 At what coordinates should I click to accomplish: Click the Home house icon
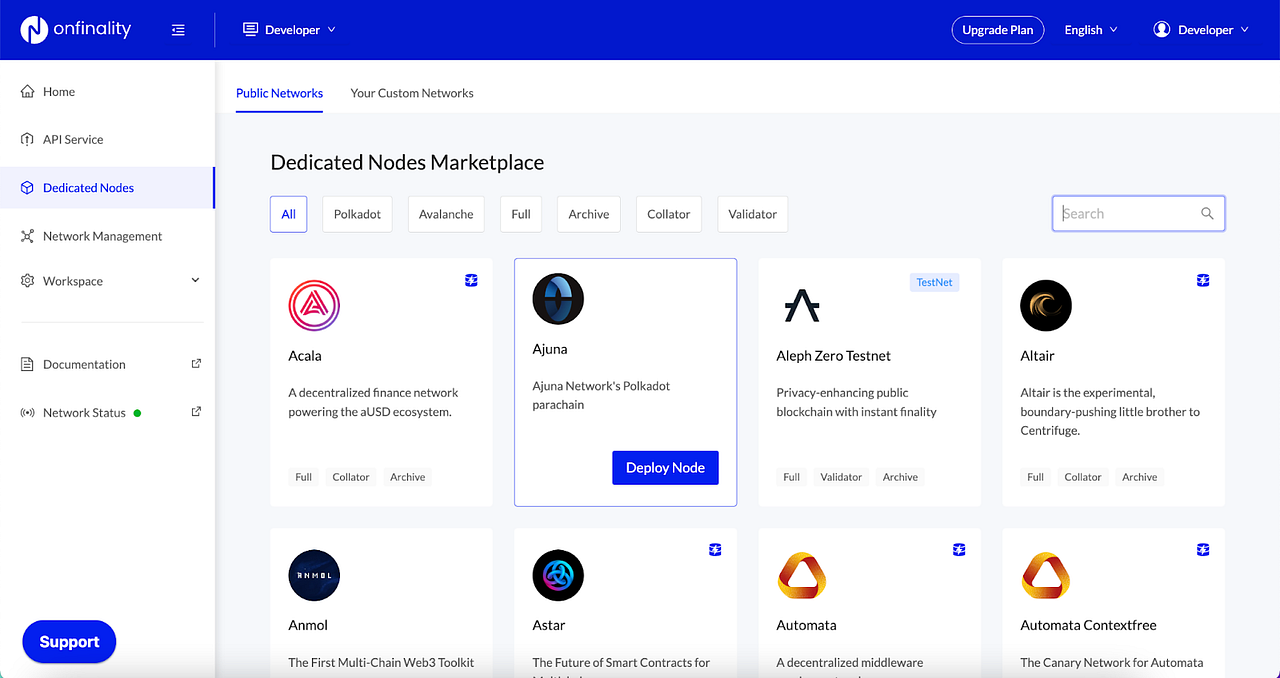(x=28, y=91)
